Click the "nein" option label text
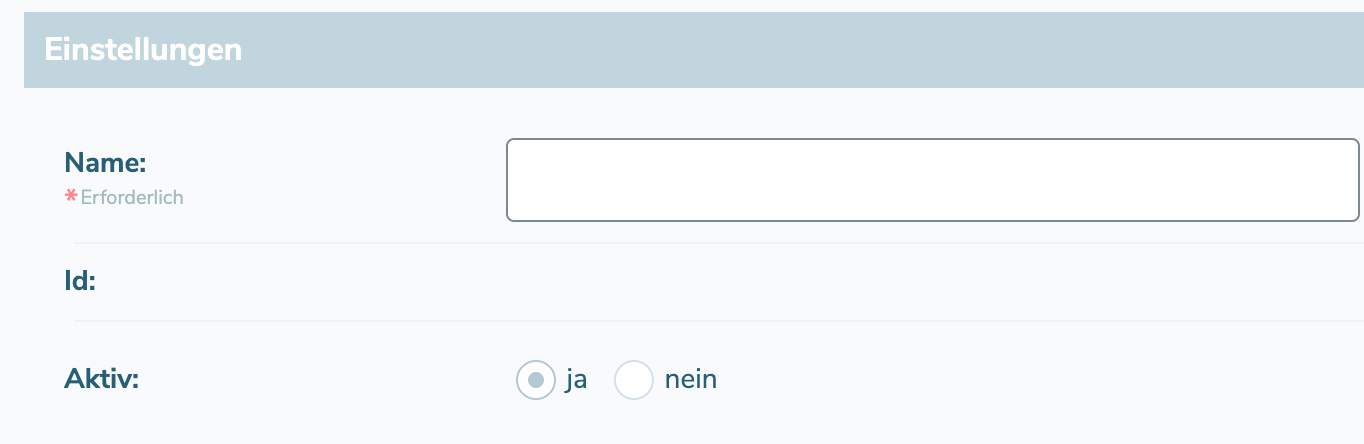Screen dimensions: 1364x444 690,380
